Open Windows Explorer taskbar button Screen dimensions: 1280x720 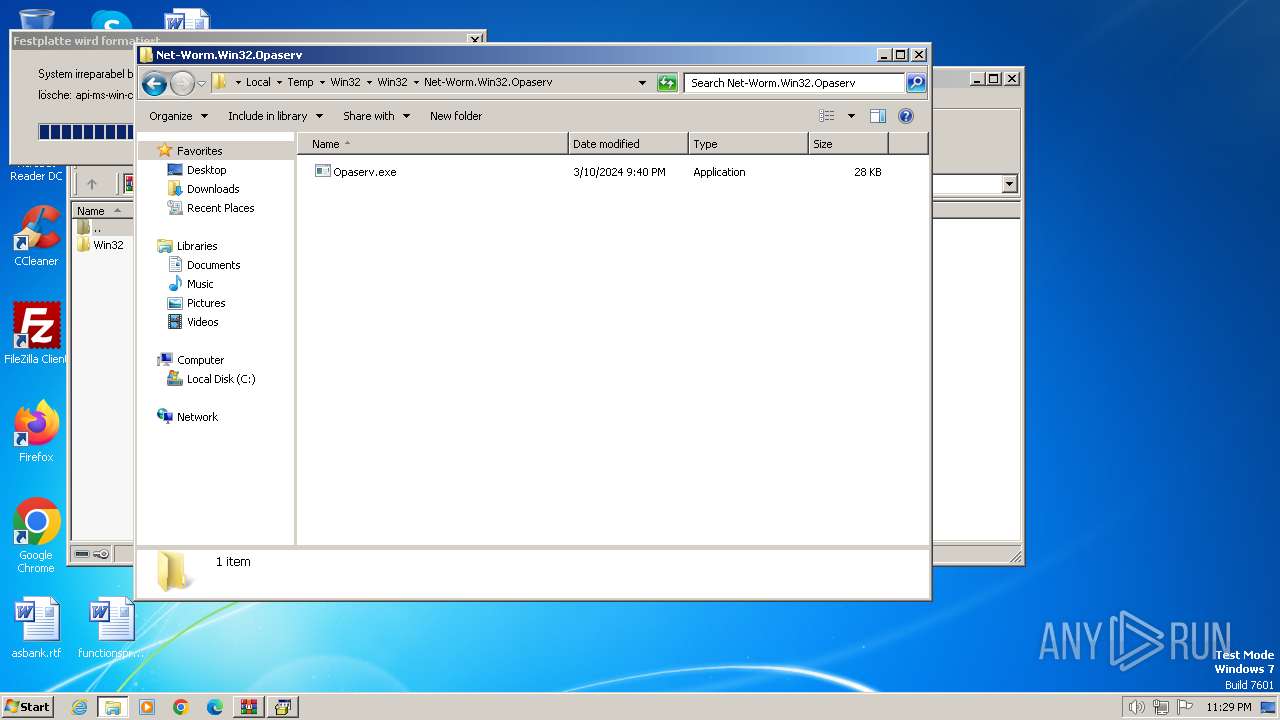(x=113, y=707)
